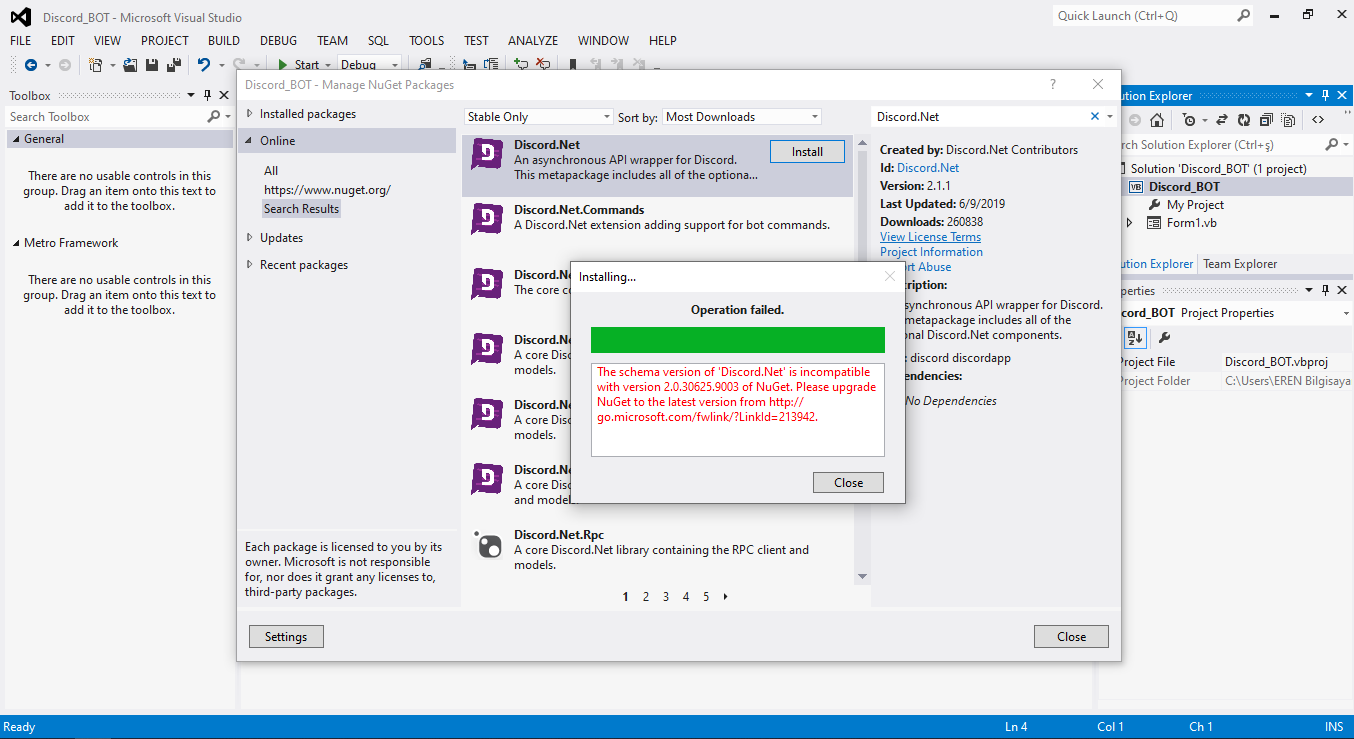Screen dimensions: 1354x739
Task: Click the Property Pages wrench icon
Action: pyautogui.click(x=1164, y=338)
